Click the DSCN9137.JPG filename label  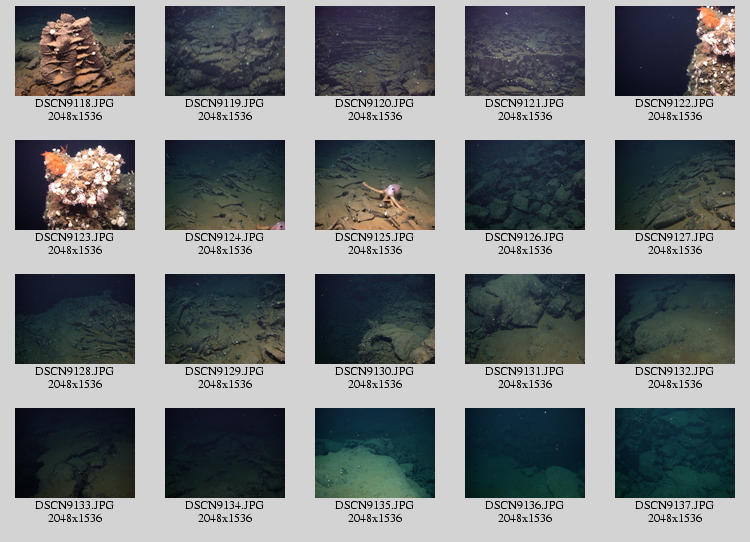click(675, 505)
